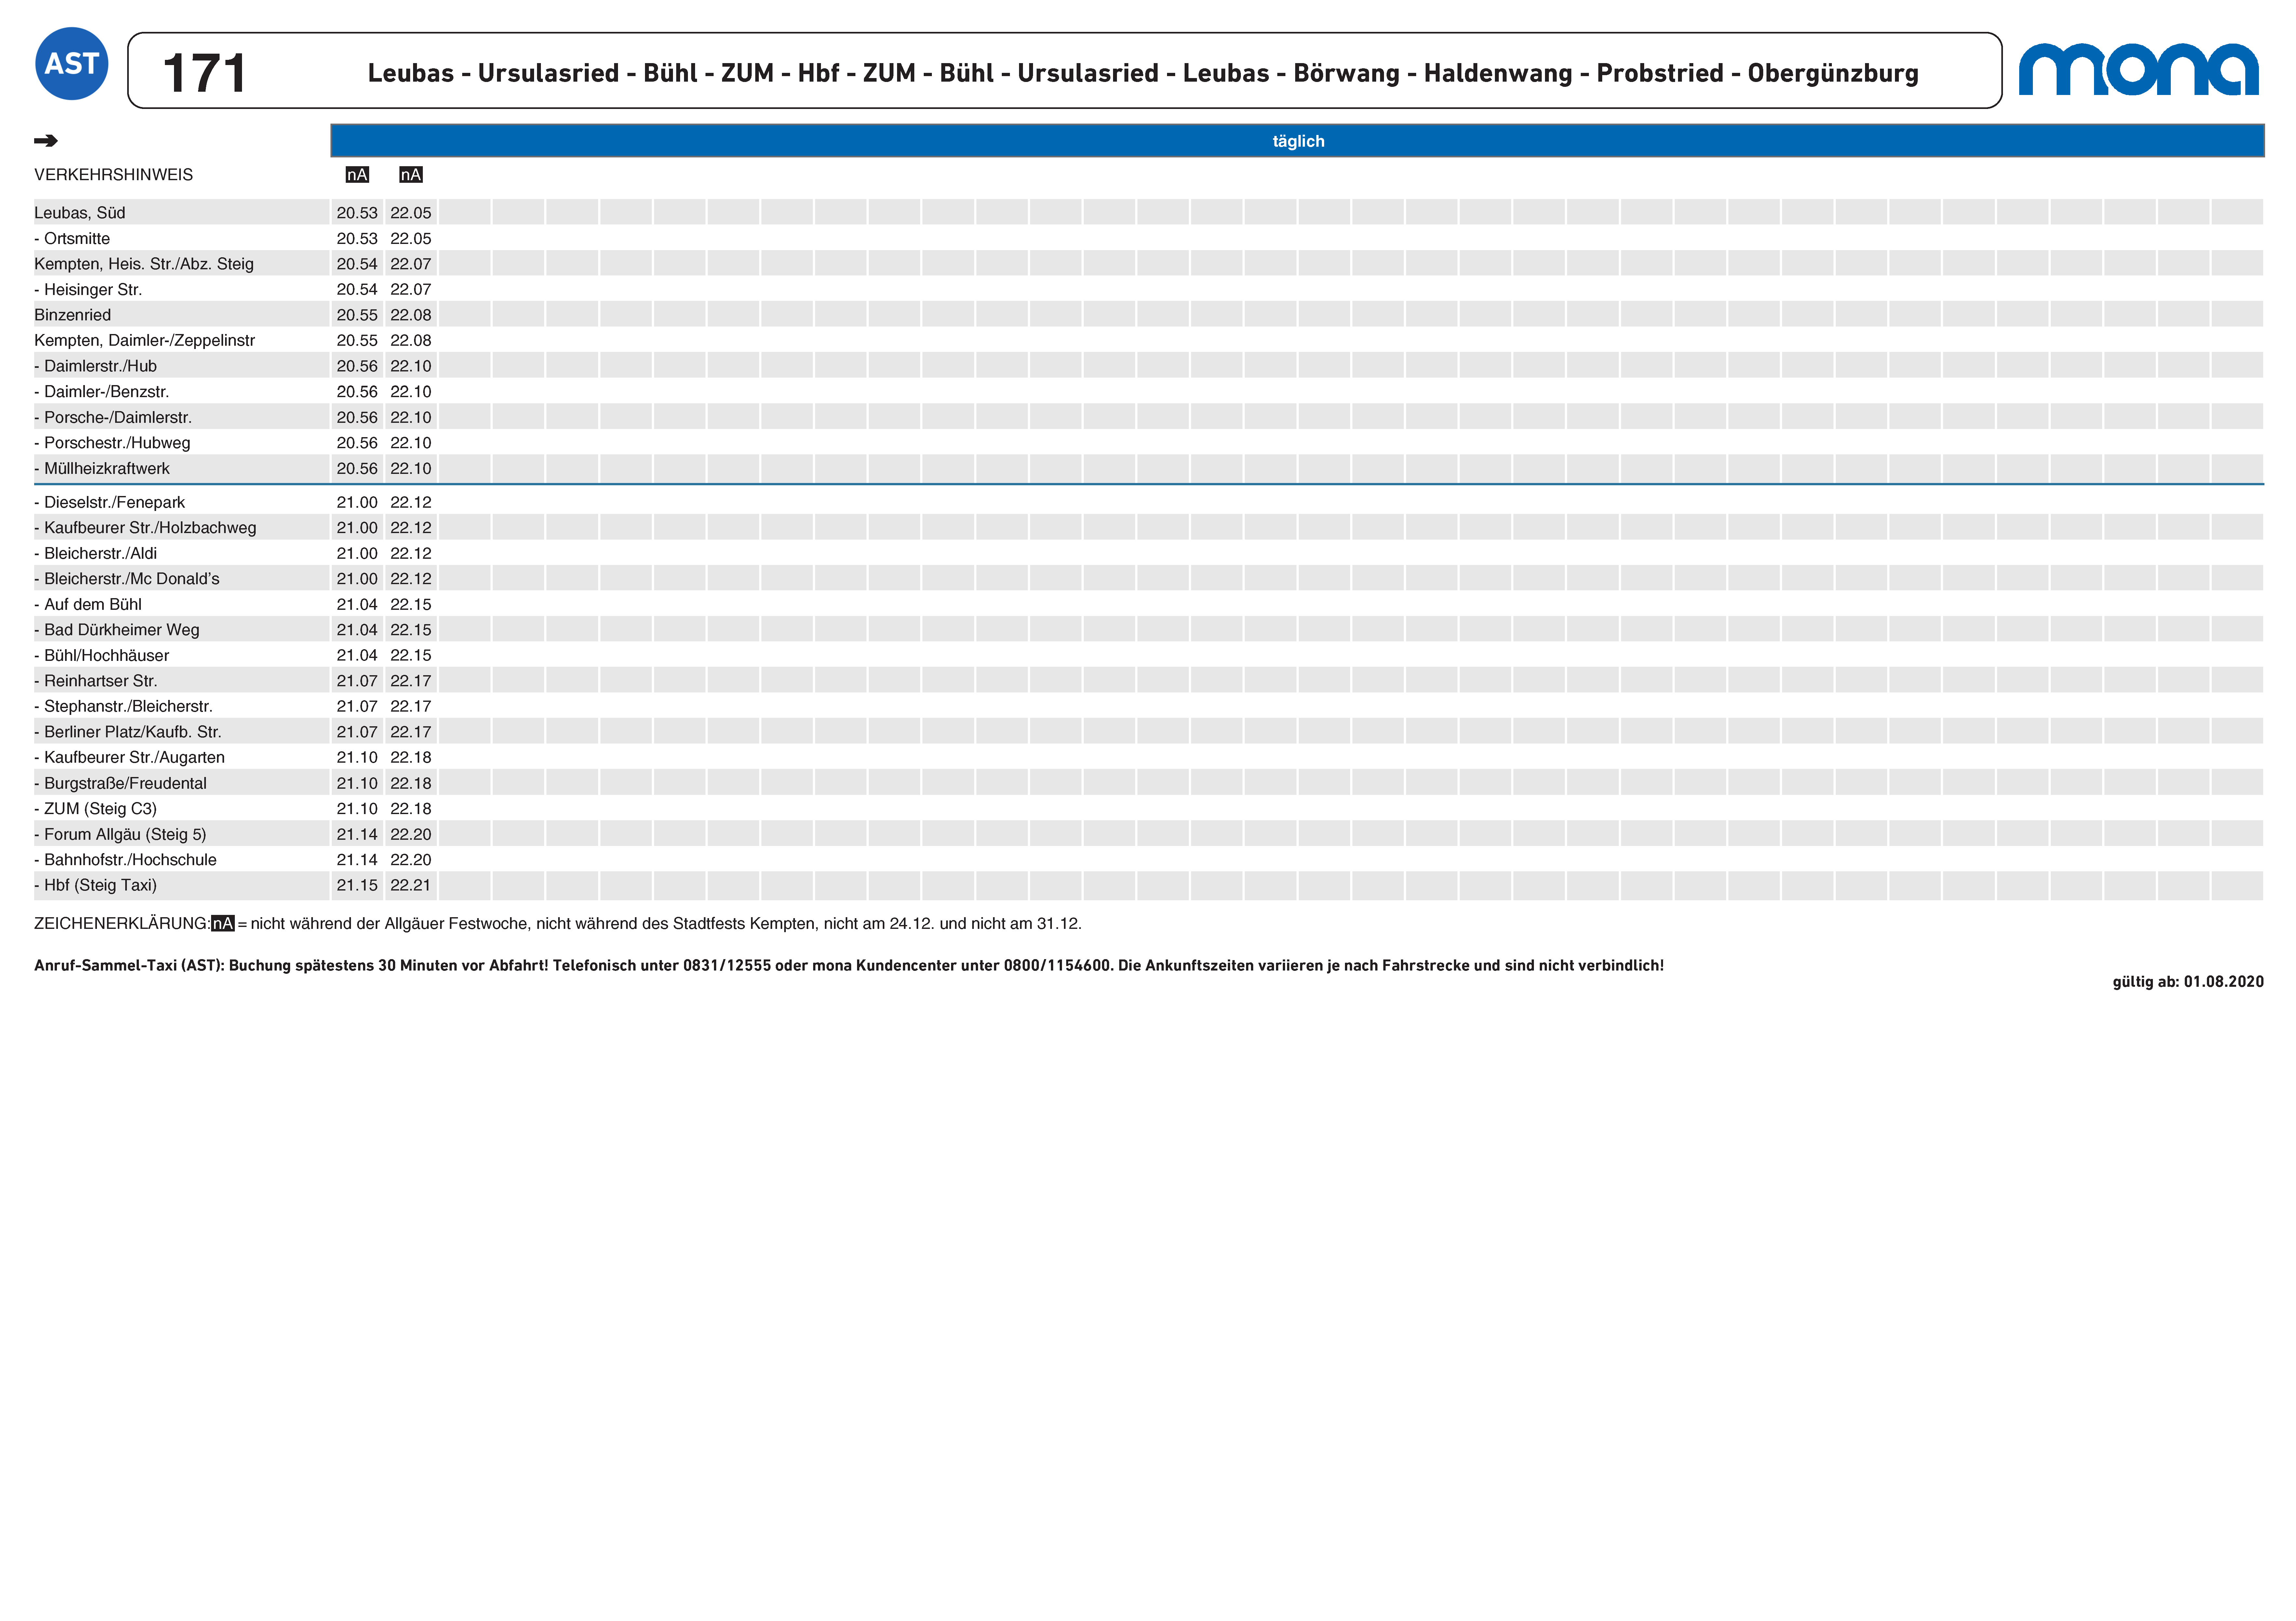Select the Leubas, Süd stop row
Image resolution: width=2296 pixels, height=1621 pixels.
point(80,213)
